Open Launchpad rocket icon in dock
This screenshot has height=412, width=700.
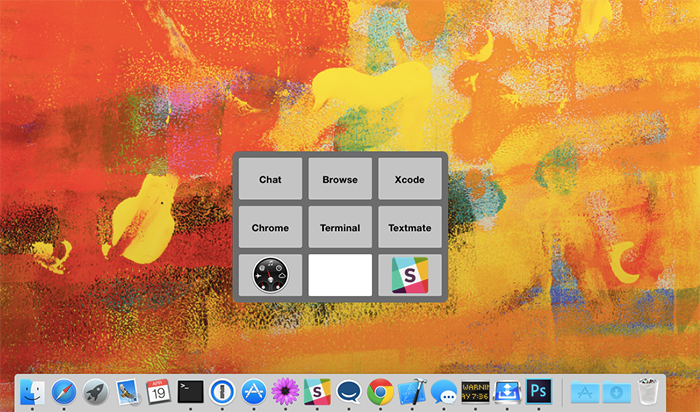pyautogui.click(x=96, y=392)
